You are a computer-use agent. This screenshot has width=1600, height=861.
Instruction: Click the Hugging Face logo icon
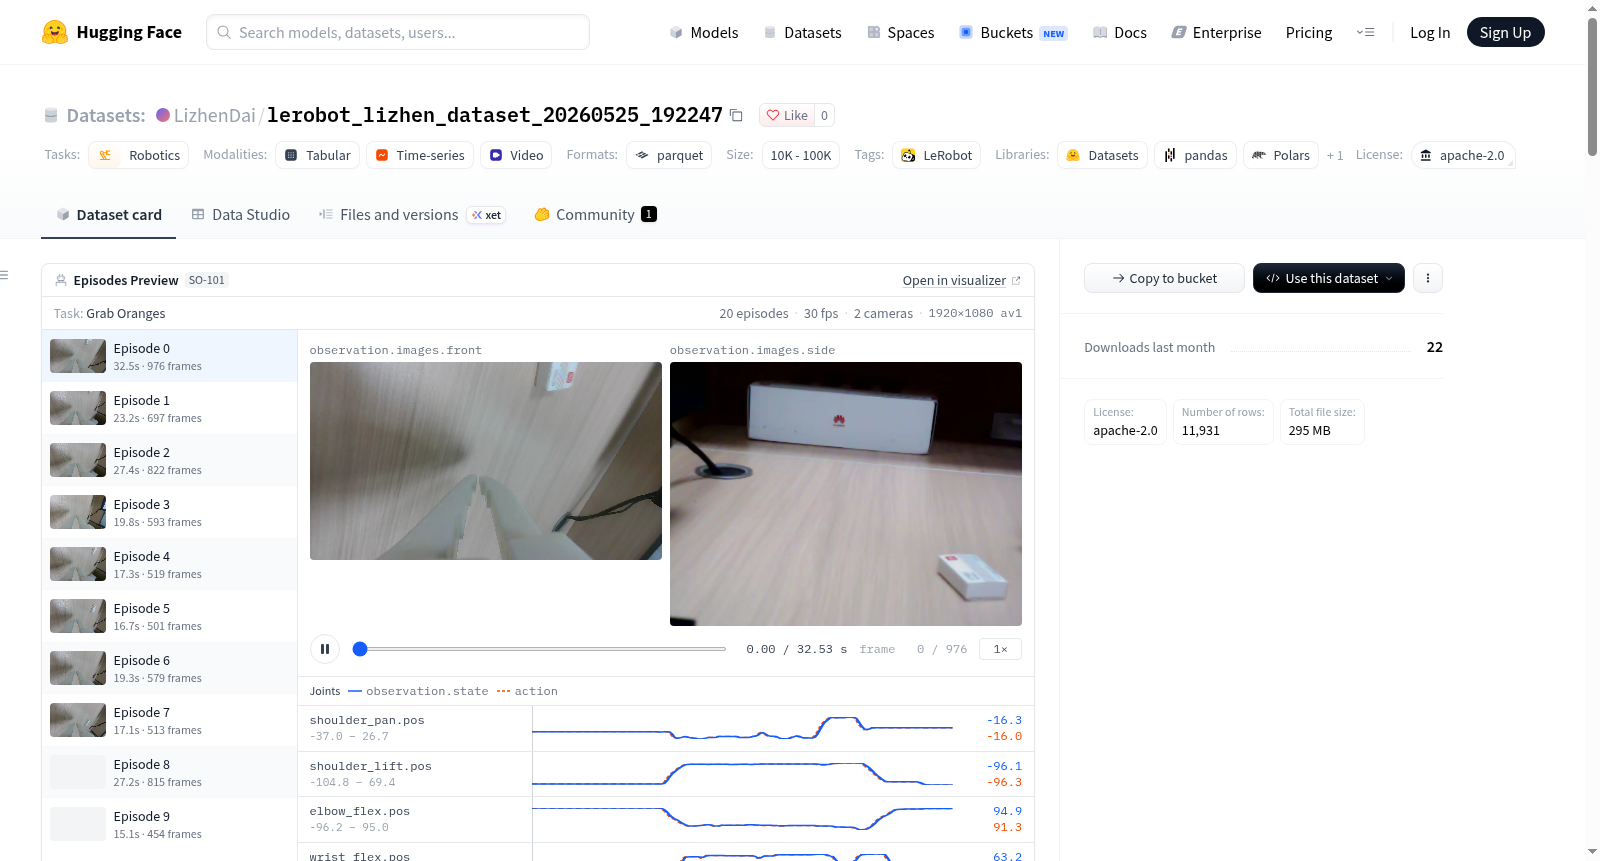coord(55,32)
